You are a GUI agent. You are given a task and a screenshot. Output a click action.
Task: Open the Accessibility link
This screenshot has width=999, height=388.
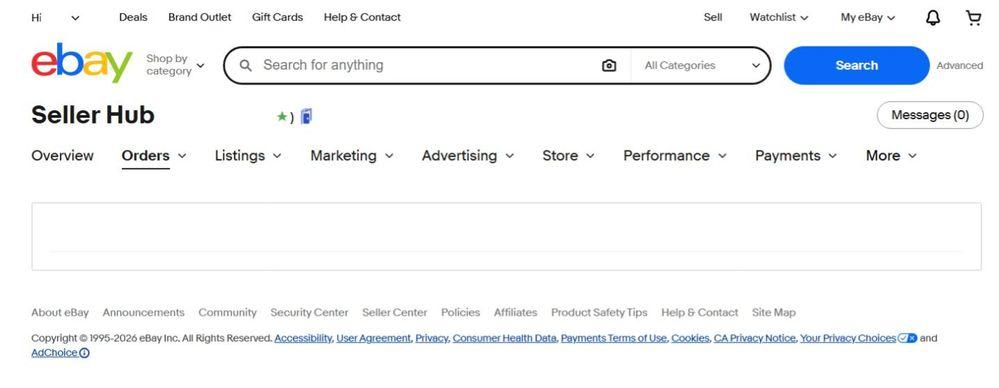point(303,338)
